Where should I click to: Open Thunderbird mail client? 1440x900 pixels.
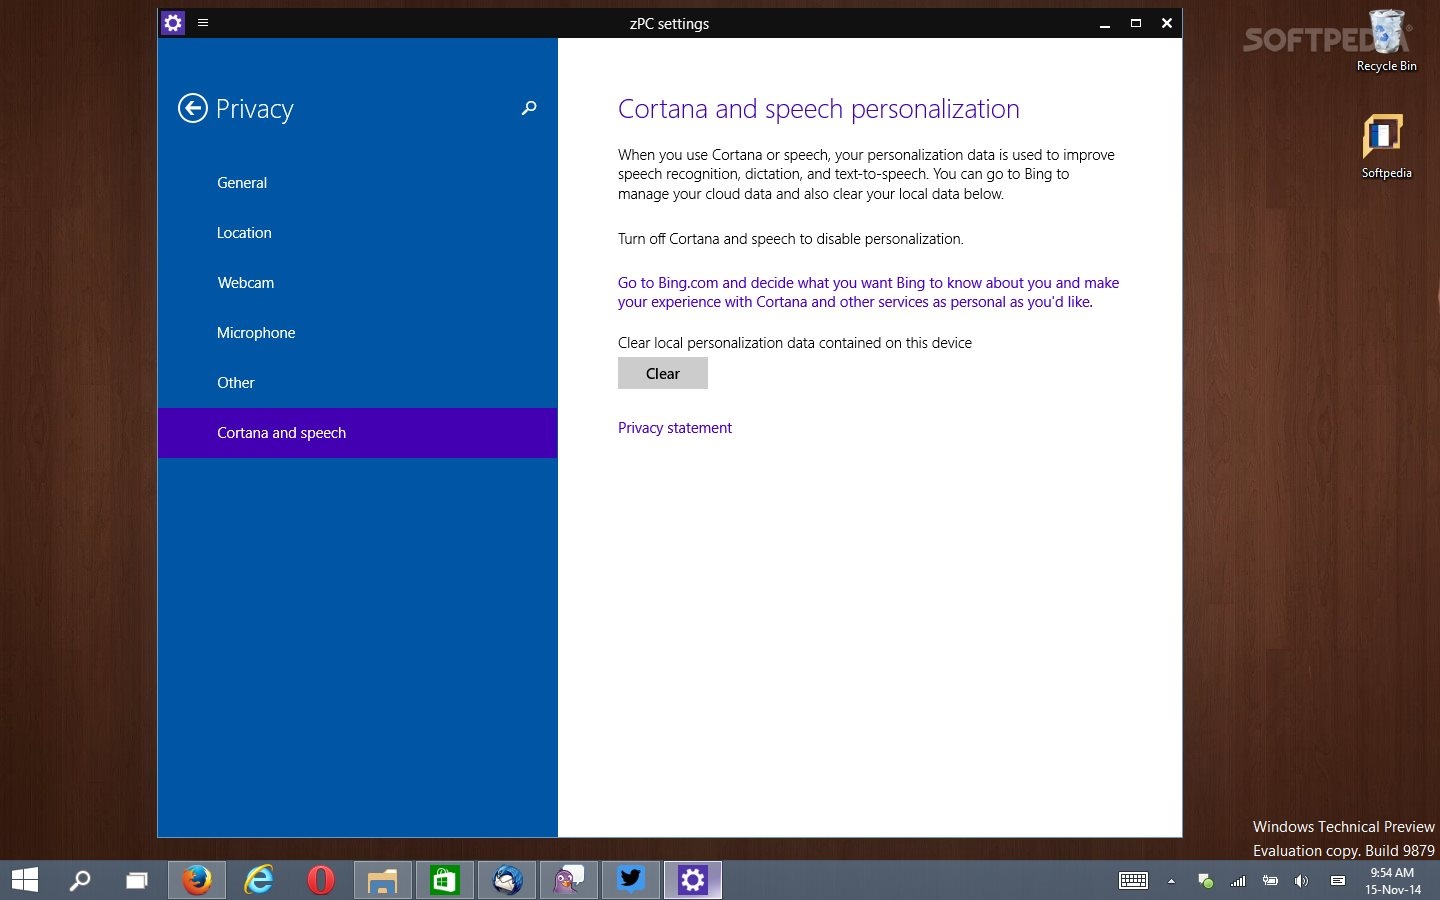coord(506,880)
